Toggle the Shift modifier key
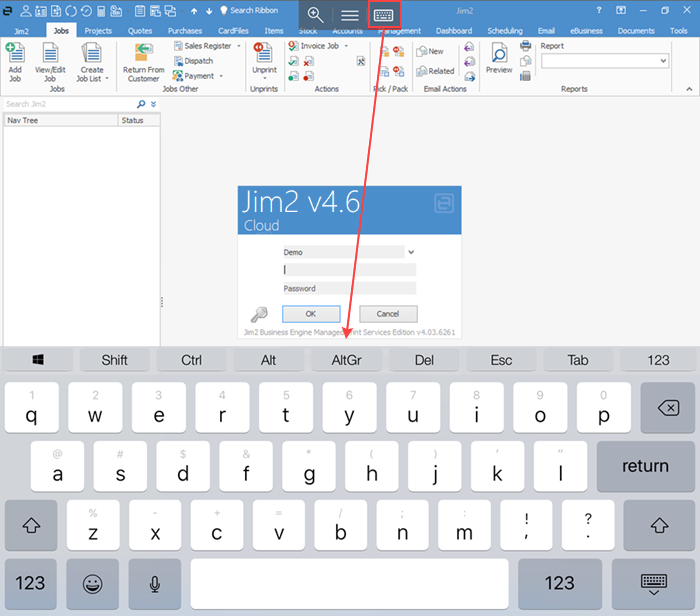 tap(114, 360)
